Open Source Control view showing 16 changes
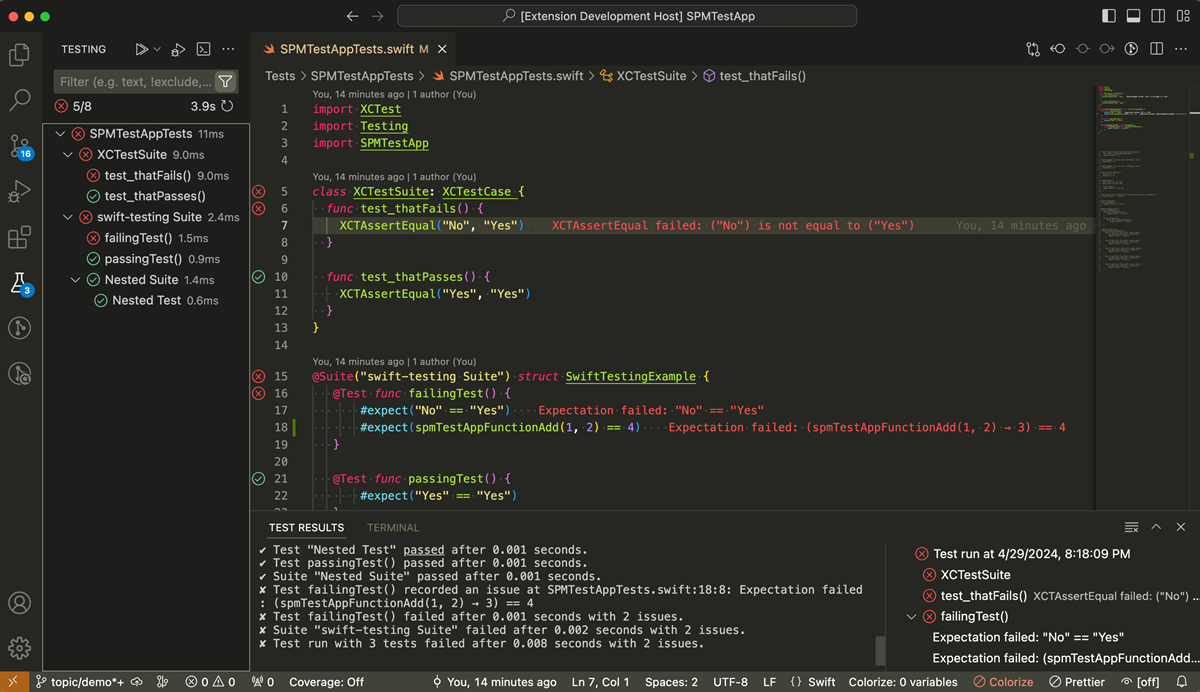Screen dimensions: 1200x692 click(20, 146)
